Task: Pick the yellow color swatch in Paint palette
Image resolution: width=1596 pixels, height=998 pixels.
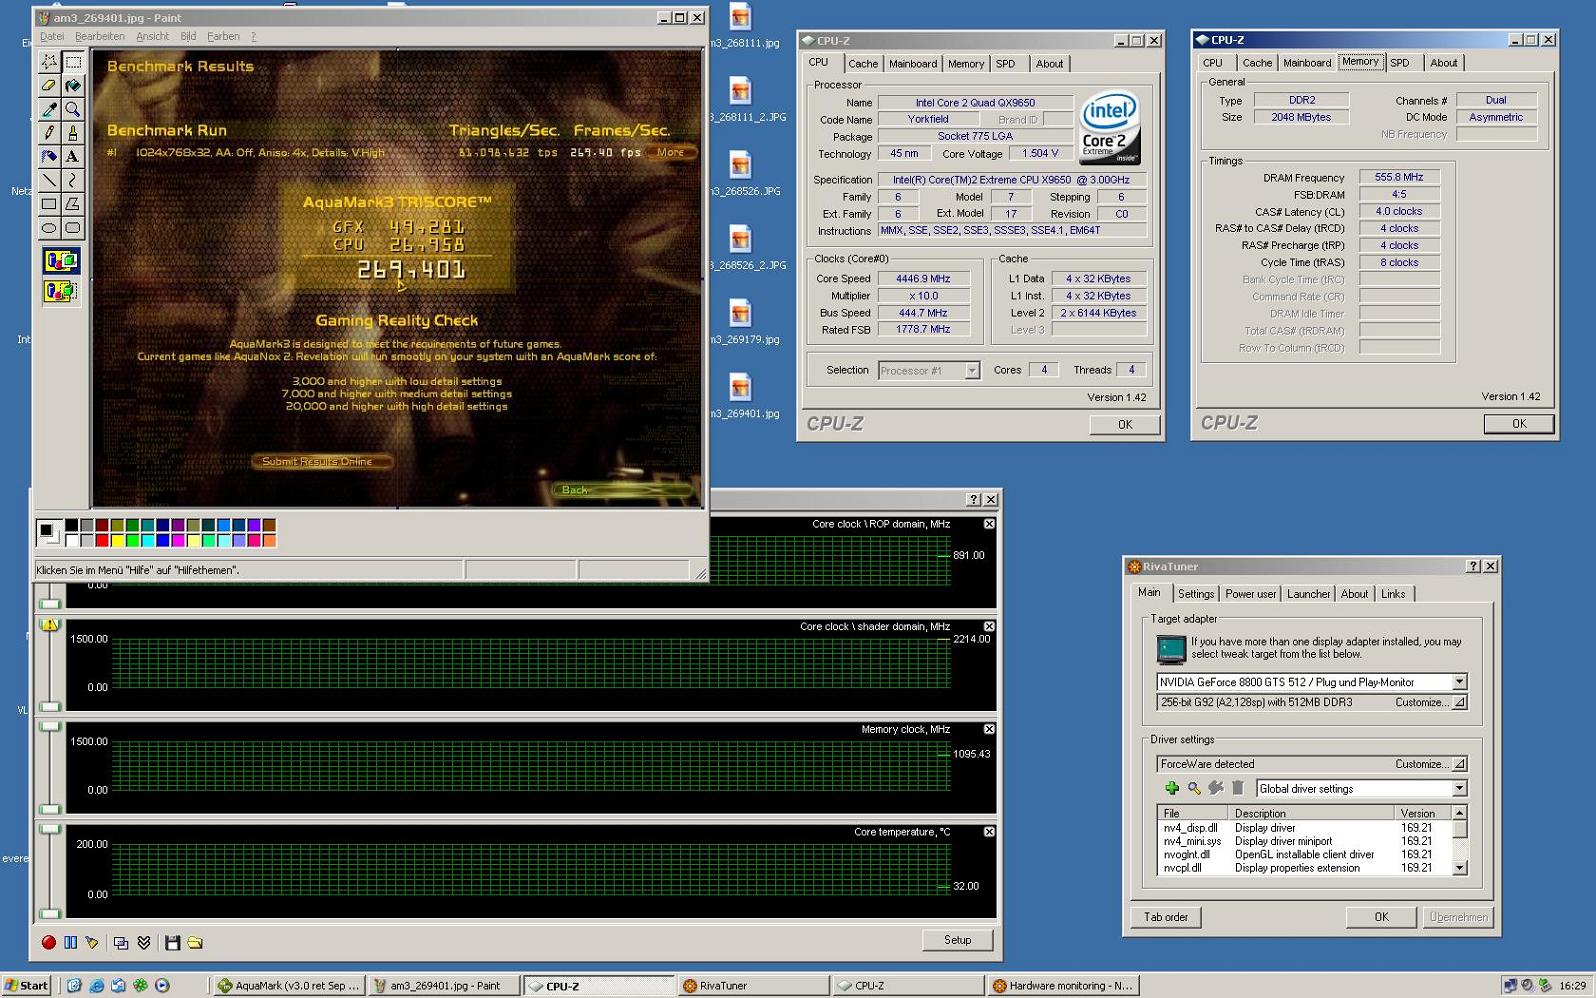Action: (x=117, y=541)
